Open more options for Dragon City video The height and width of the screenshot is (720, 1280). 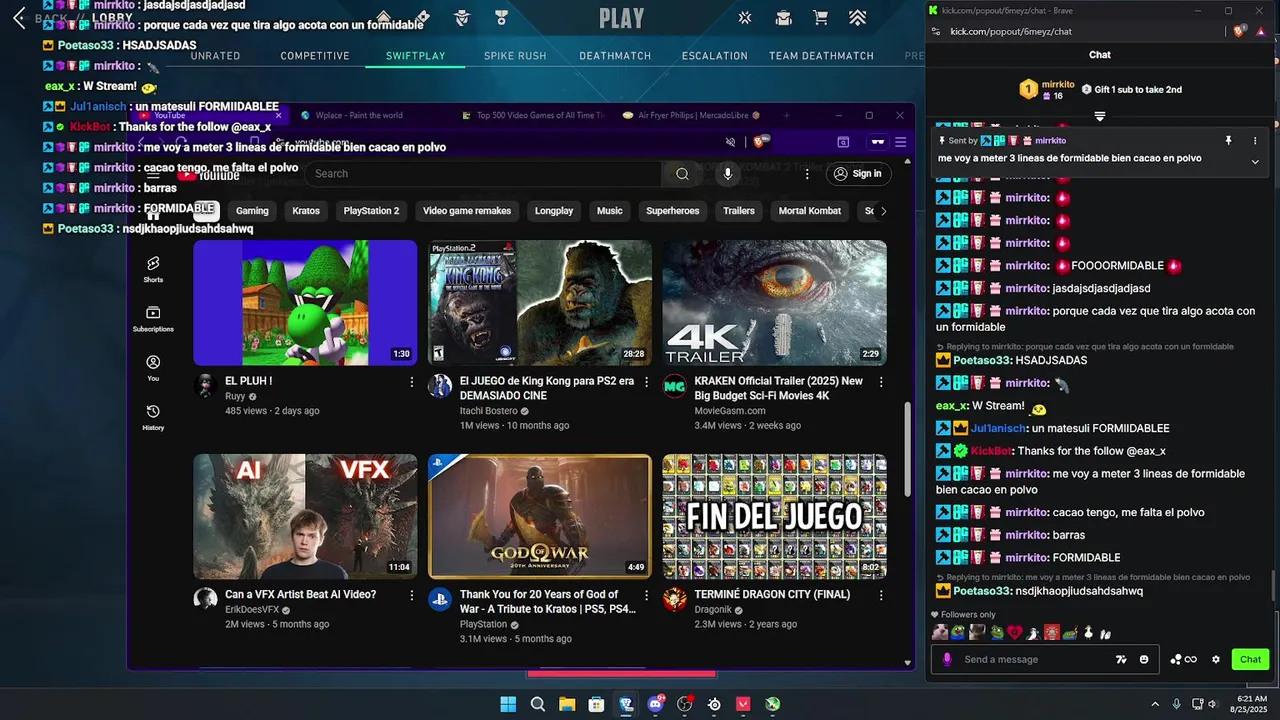[x=881, y=595]
